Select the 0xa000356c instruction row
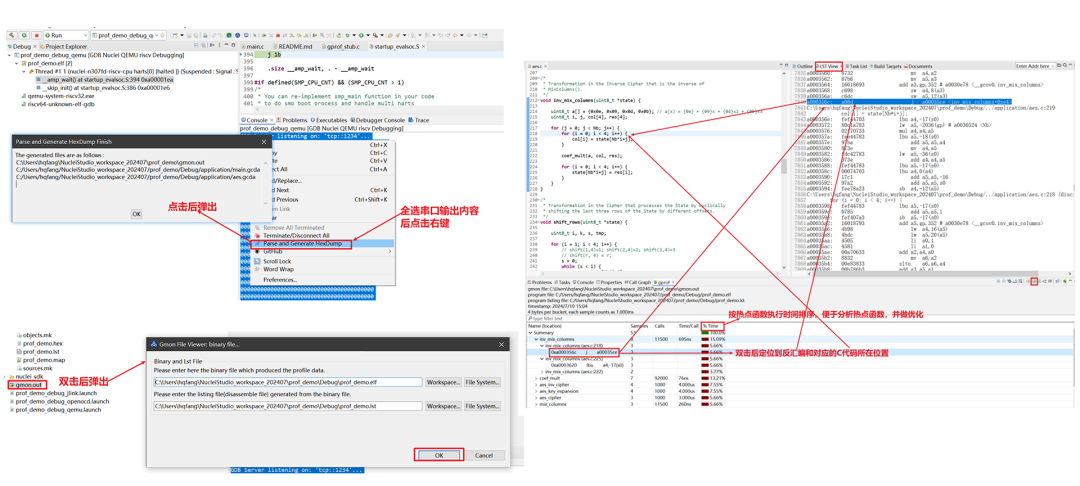Screen dimensions: 1080x486 587,352
